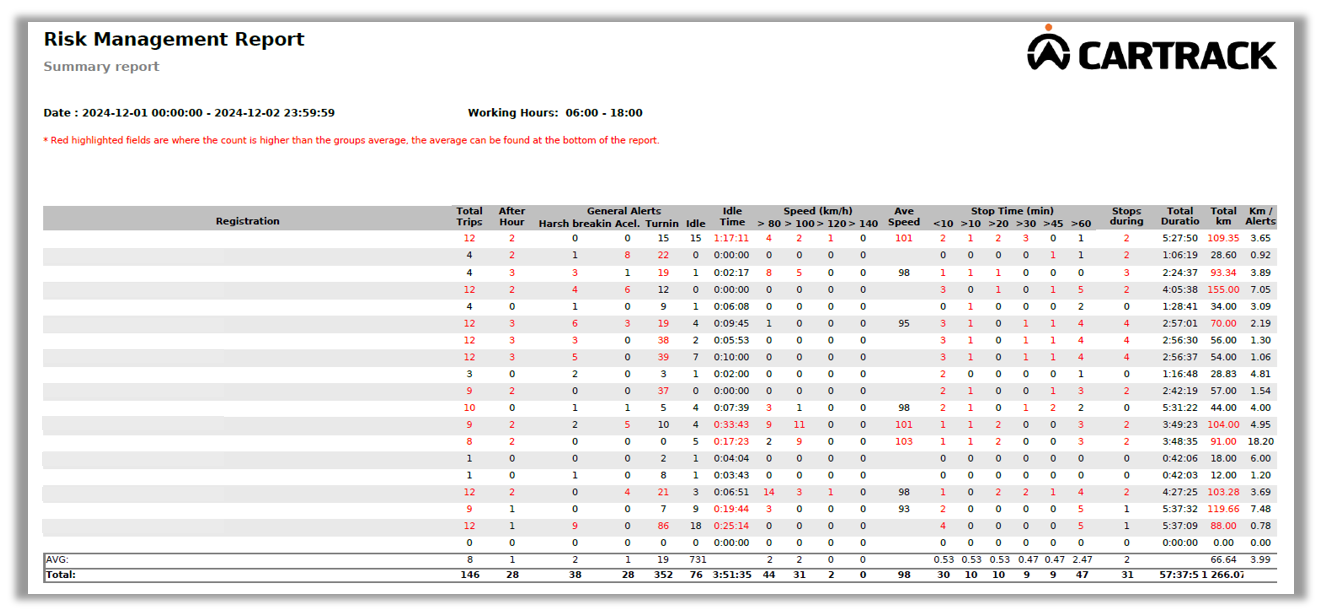Click the duration value 2:42:19
1320x615 pixels.
coord(1180,392)
